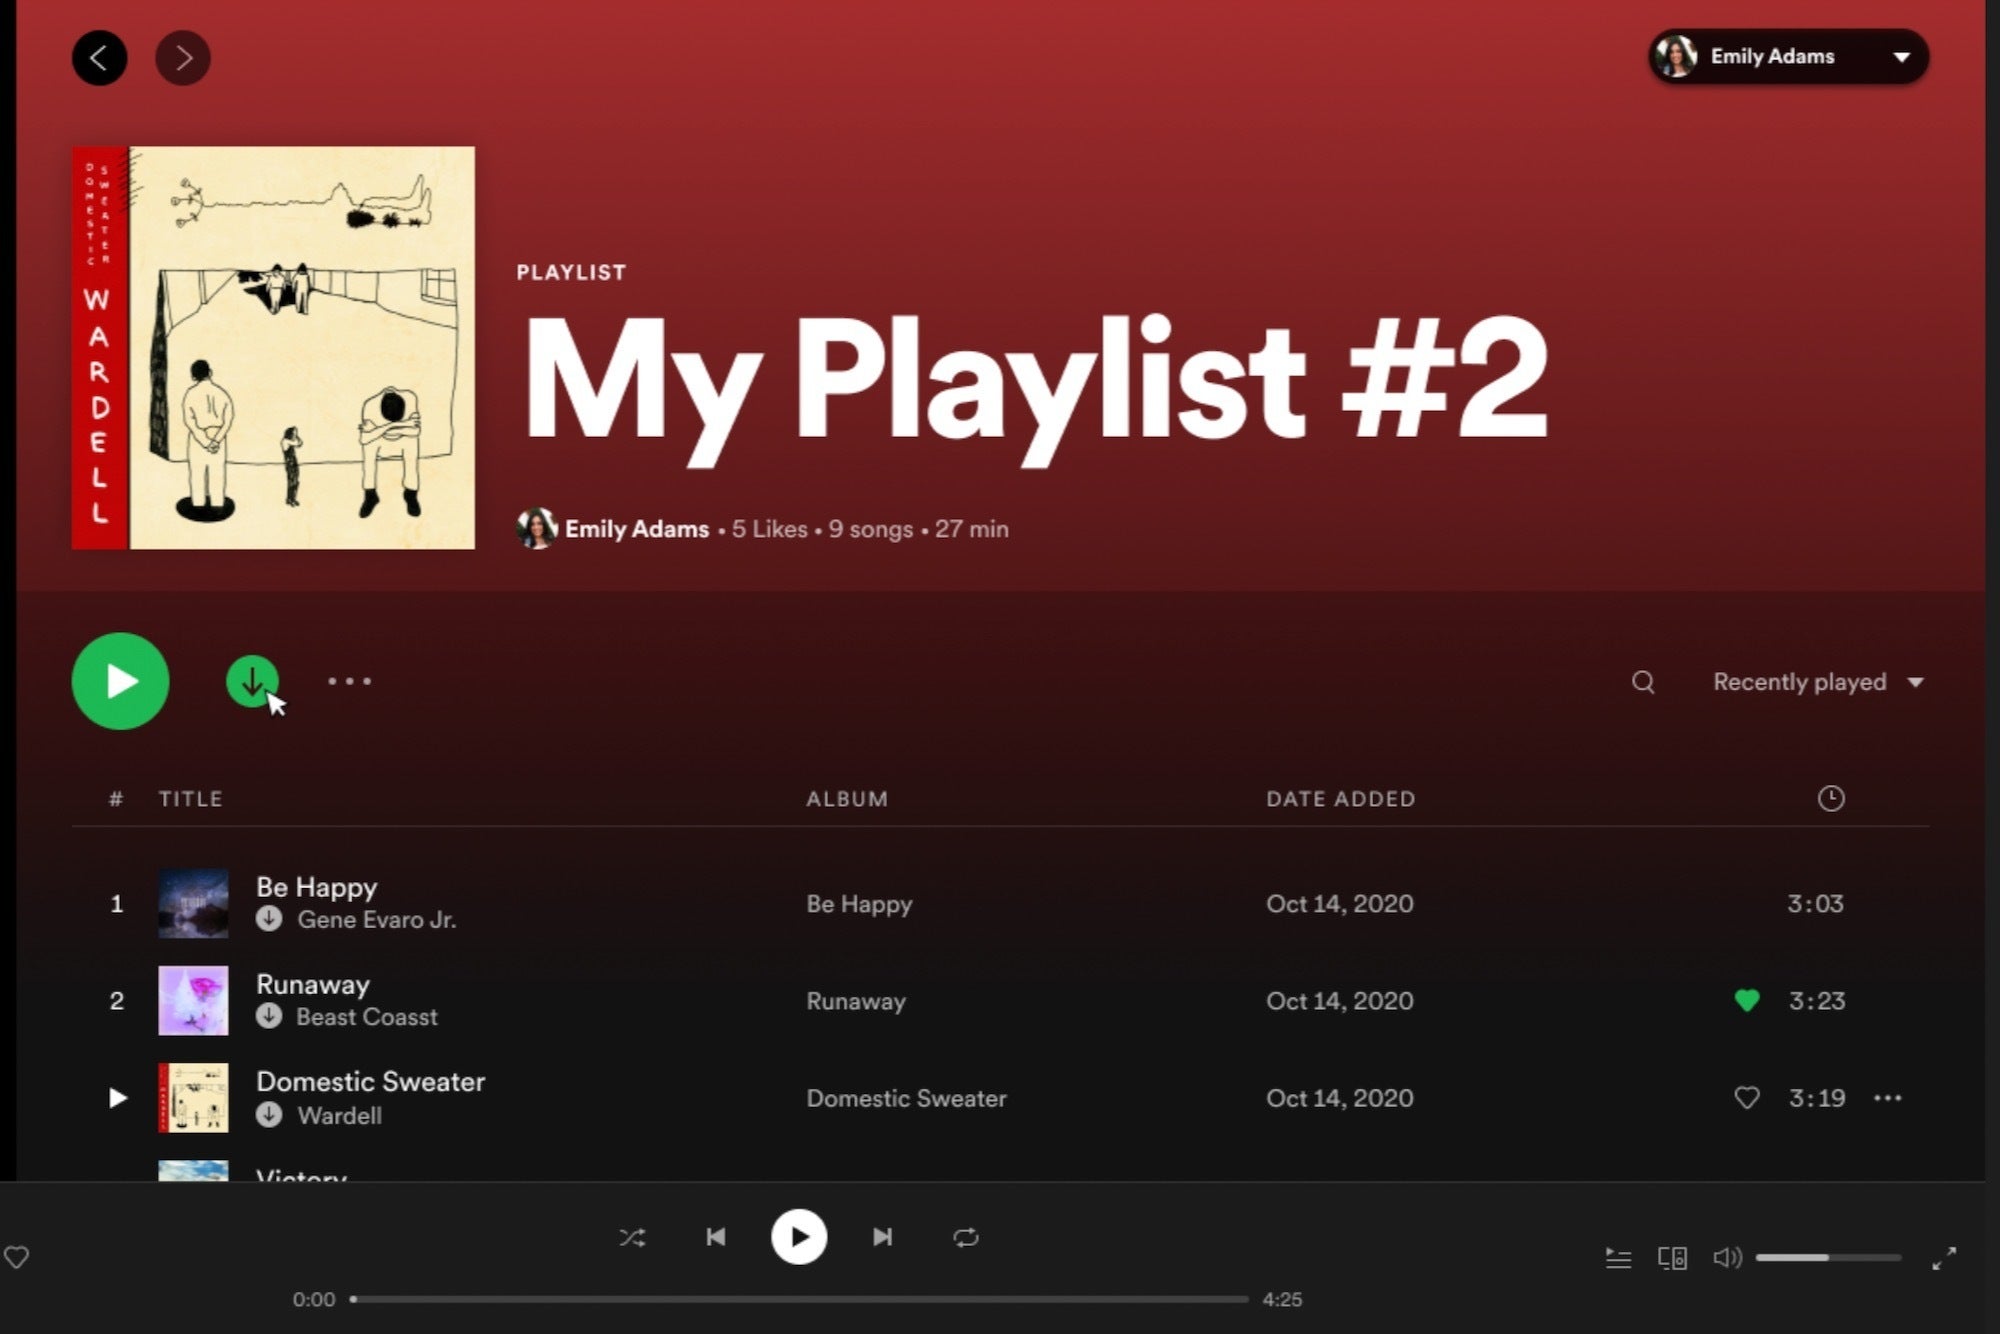Click the three-dot more options menu button
This screenshot has width=2000, height=1334.
tap(348, 680)
